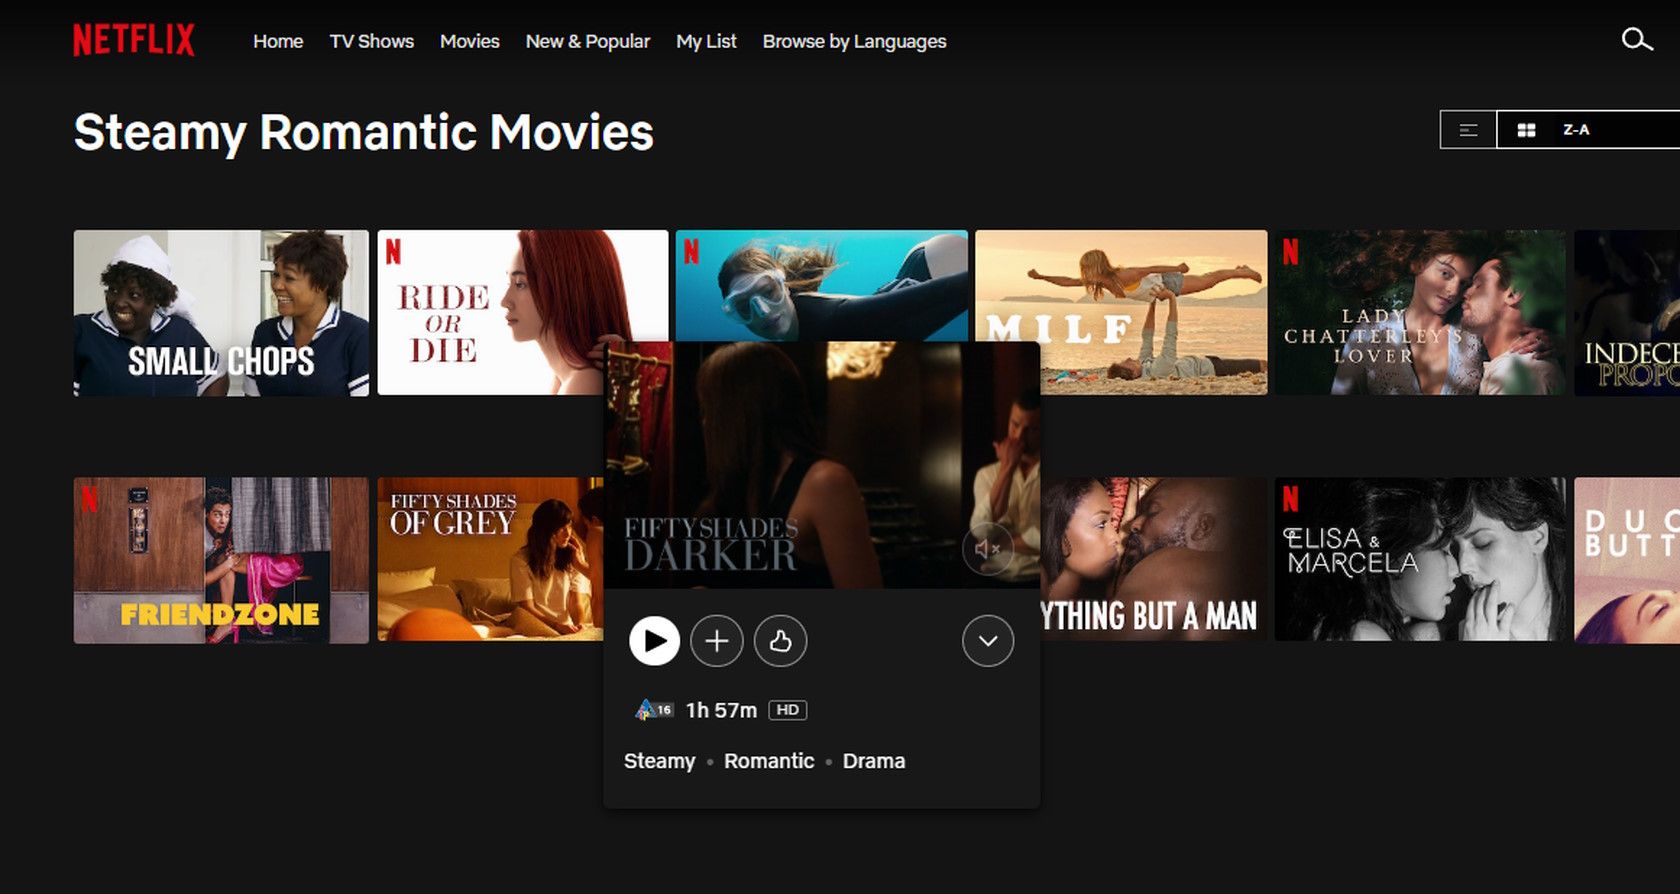Add Fifty Shades Darker to My List
Viewport: 1680px width, 894px height.
pos(717,641)
